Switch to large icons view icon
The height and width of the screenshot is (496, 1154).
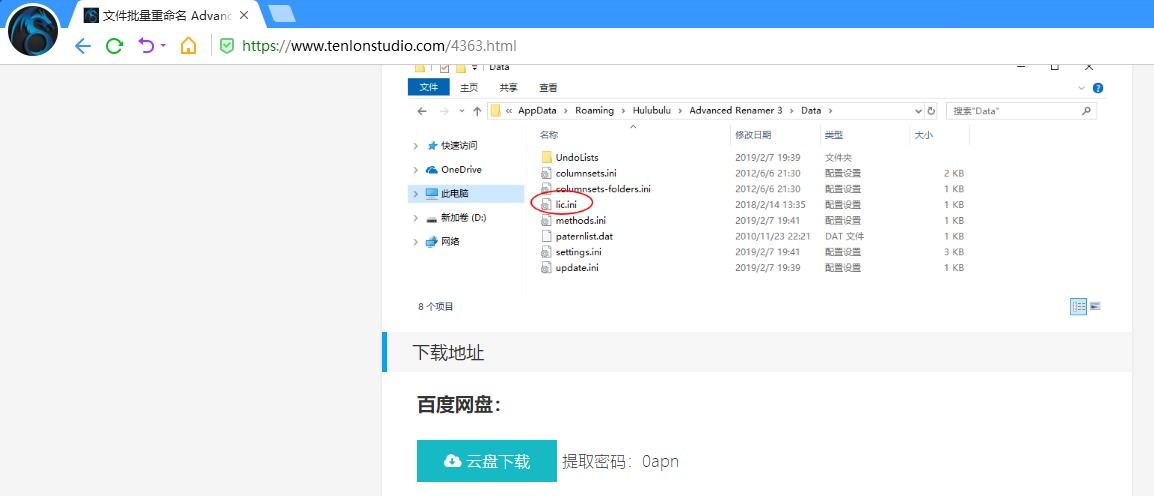click(x=1094, y=306)
